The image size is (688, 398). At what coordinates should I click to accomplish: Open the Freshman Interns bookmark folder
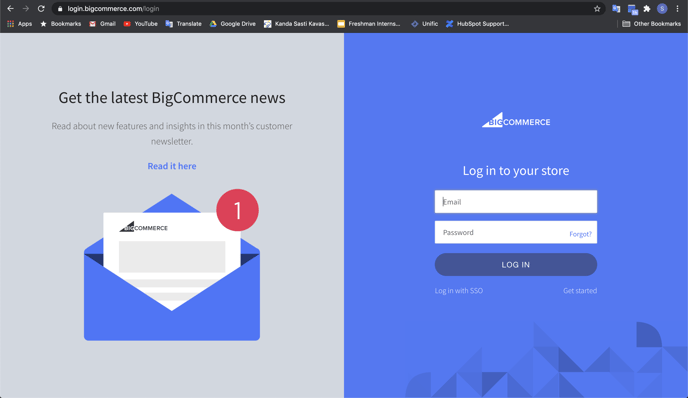(x=369, y=24)
